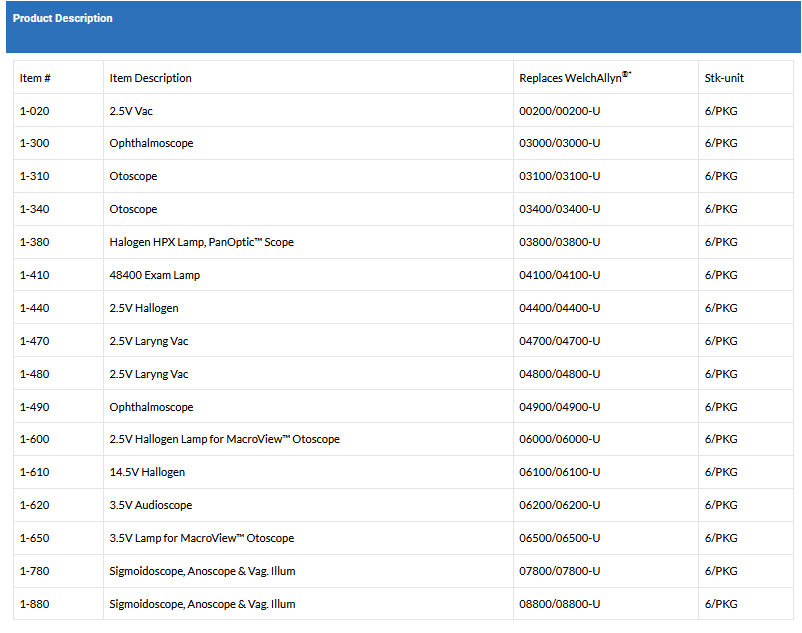Select part number 08800/08800-U
Image resolution: width=802 pixels, height=633 pixels.
559,604
